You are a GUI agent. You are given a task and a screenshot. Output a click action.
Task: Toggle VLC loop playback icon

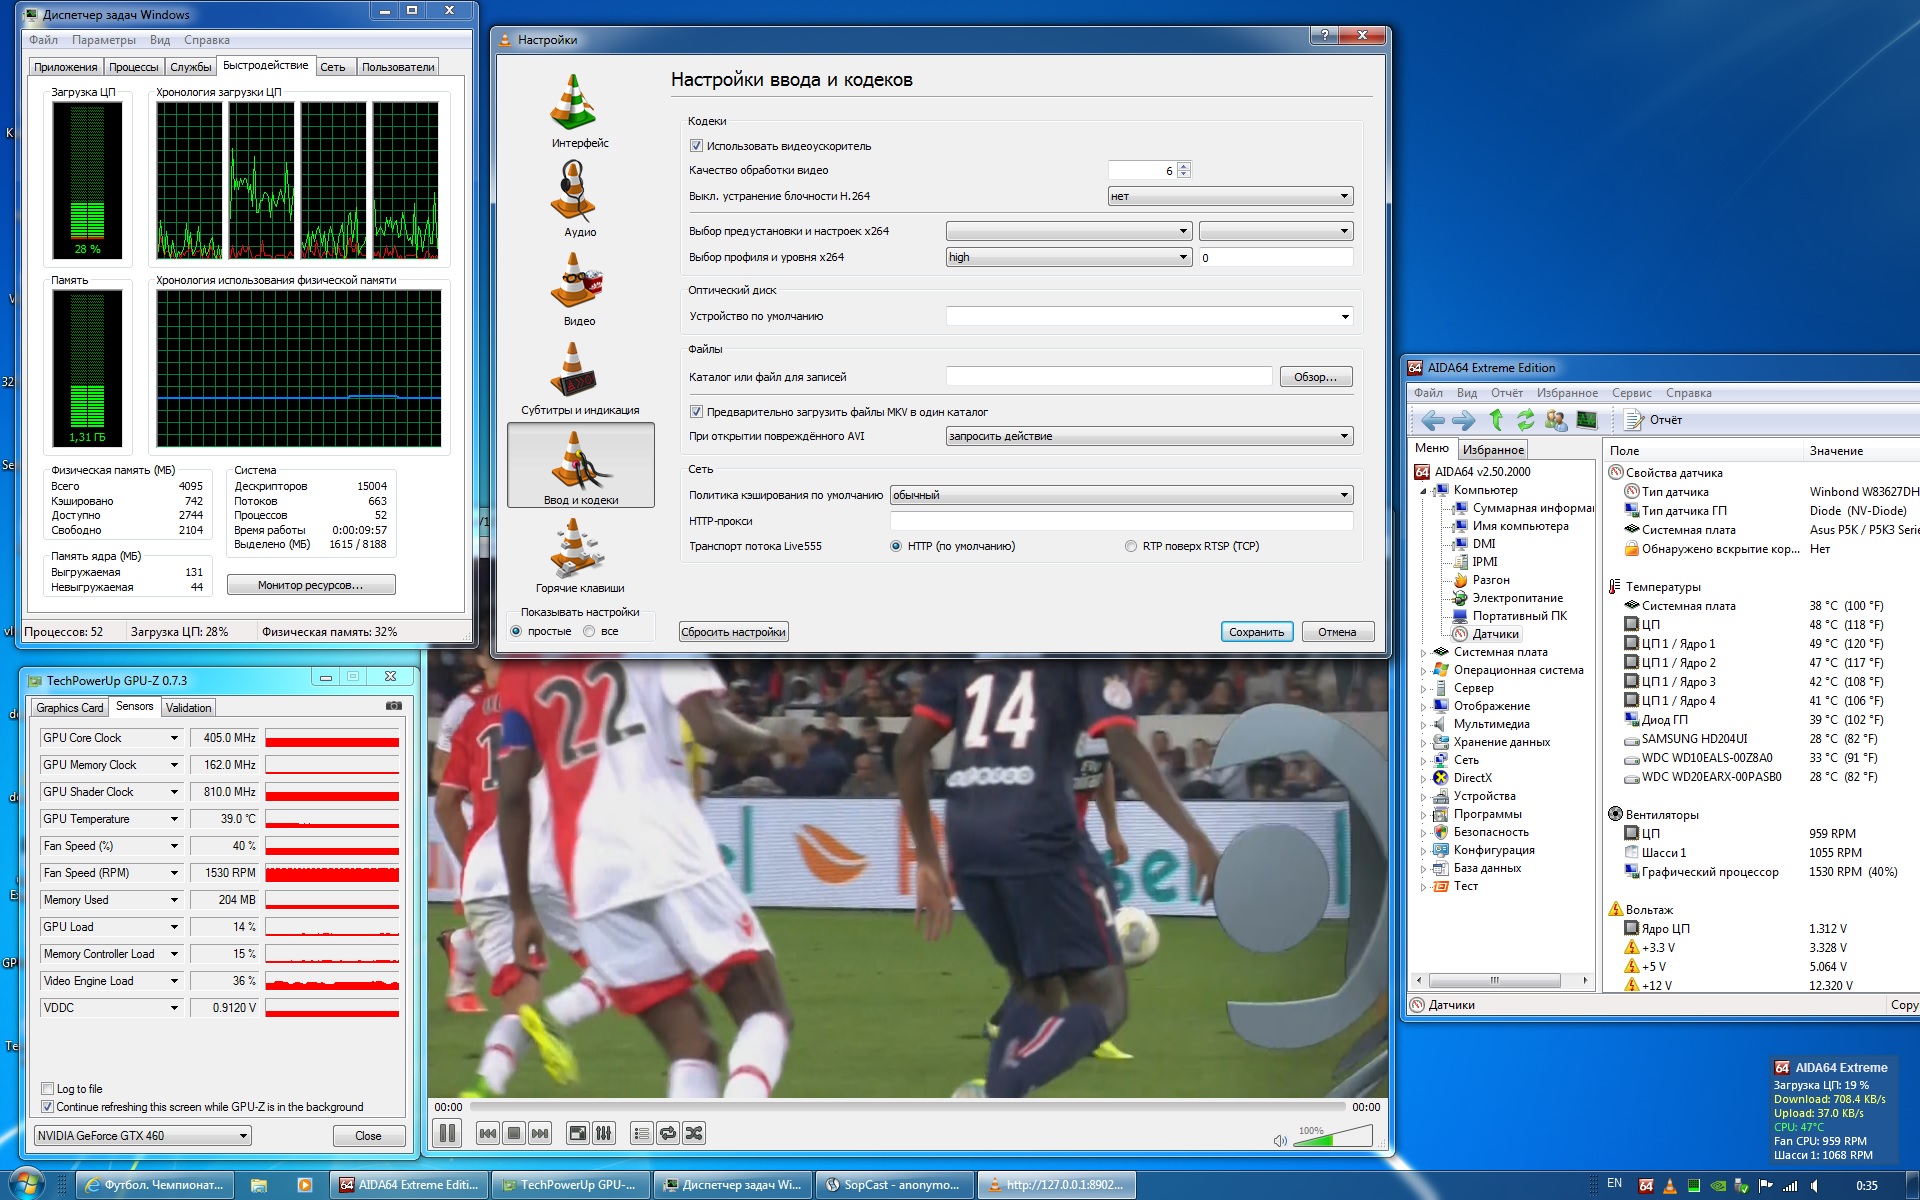pos(668,1133)
